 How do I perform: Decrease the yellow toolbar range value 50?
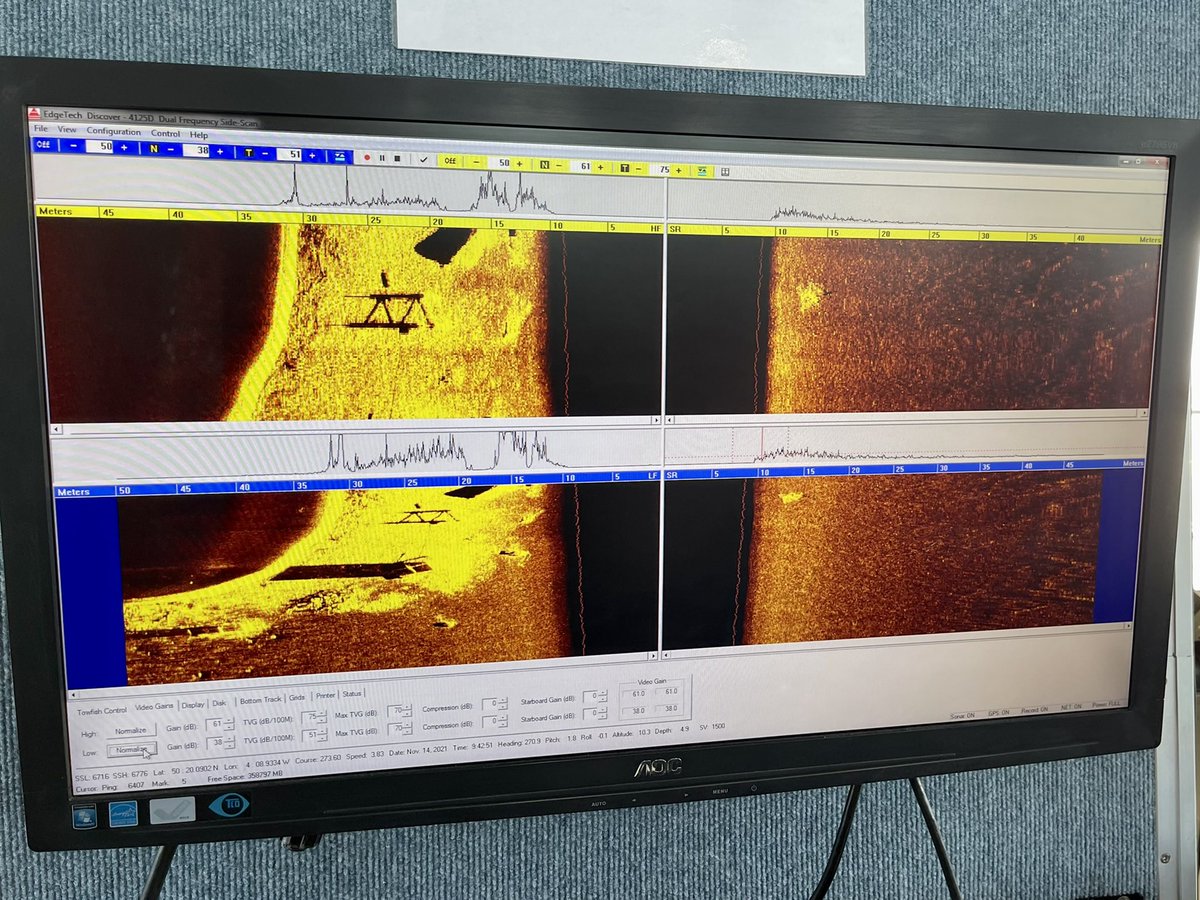coord(477,162)
